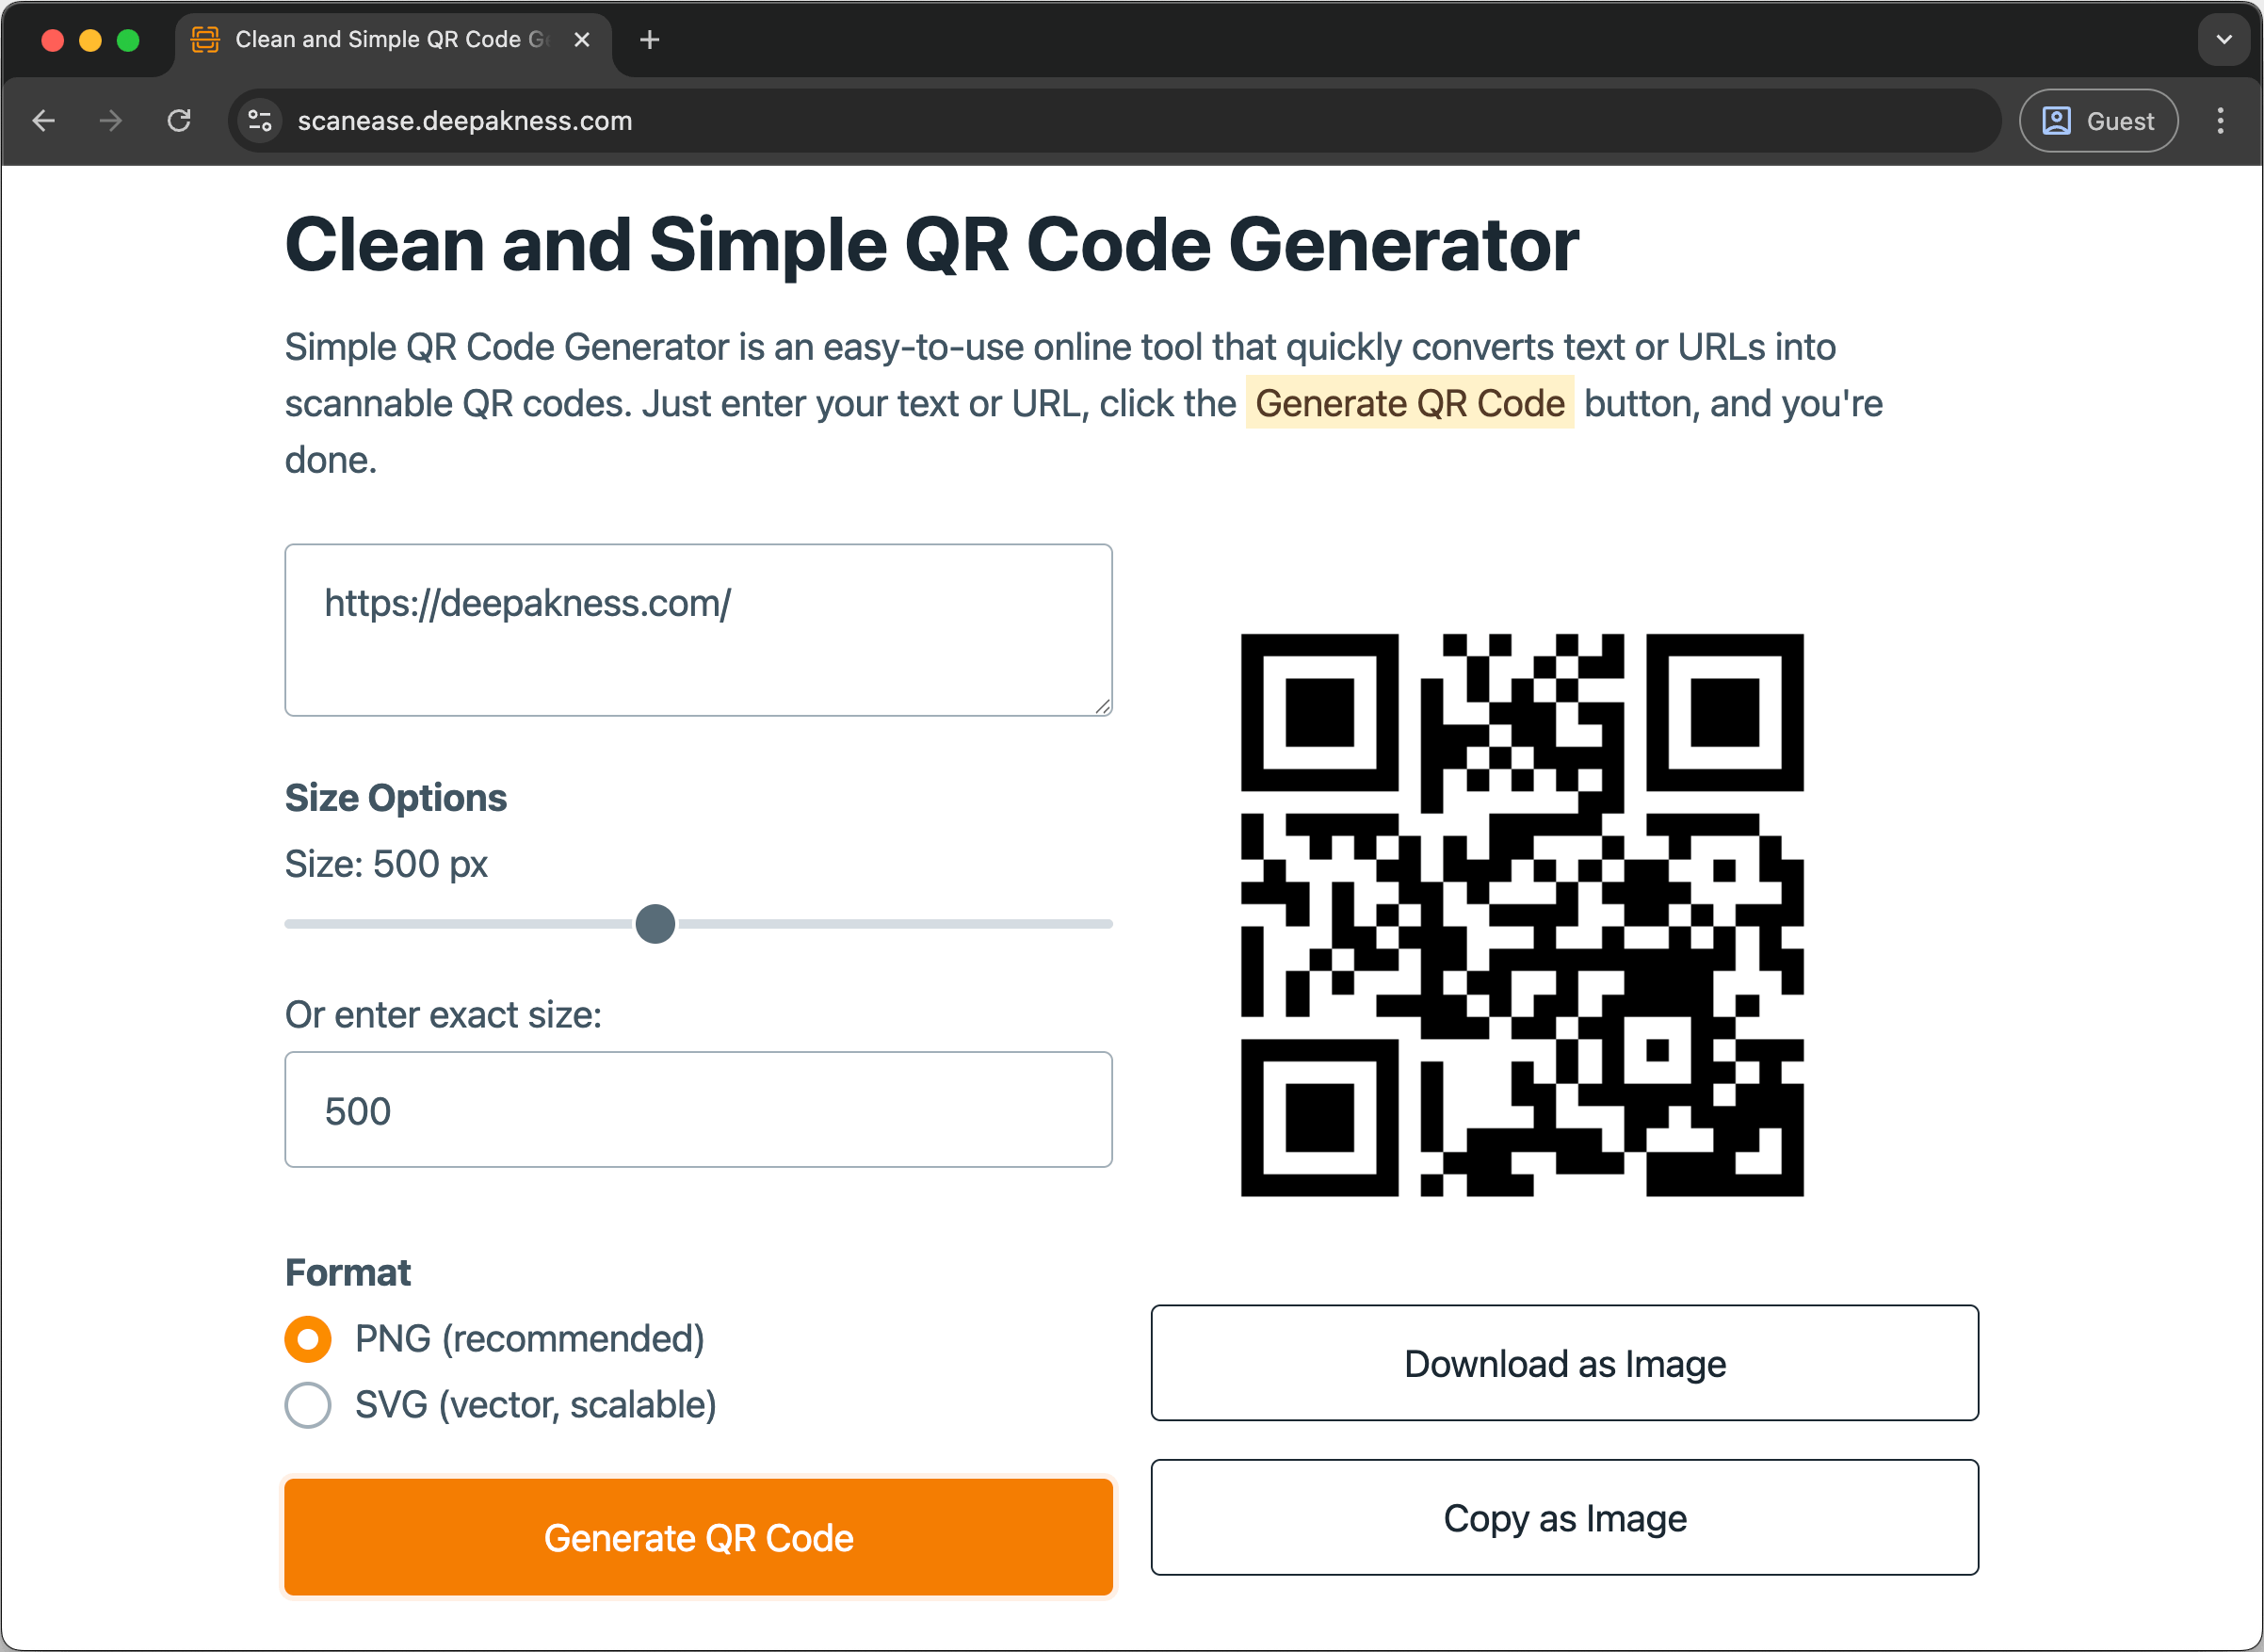2264x1652 pixels.
Task: Go back using the browser back arrow
Action: [44, 121]
